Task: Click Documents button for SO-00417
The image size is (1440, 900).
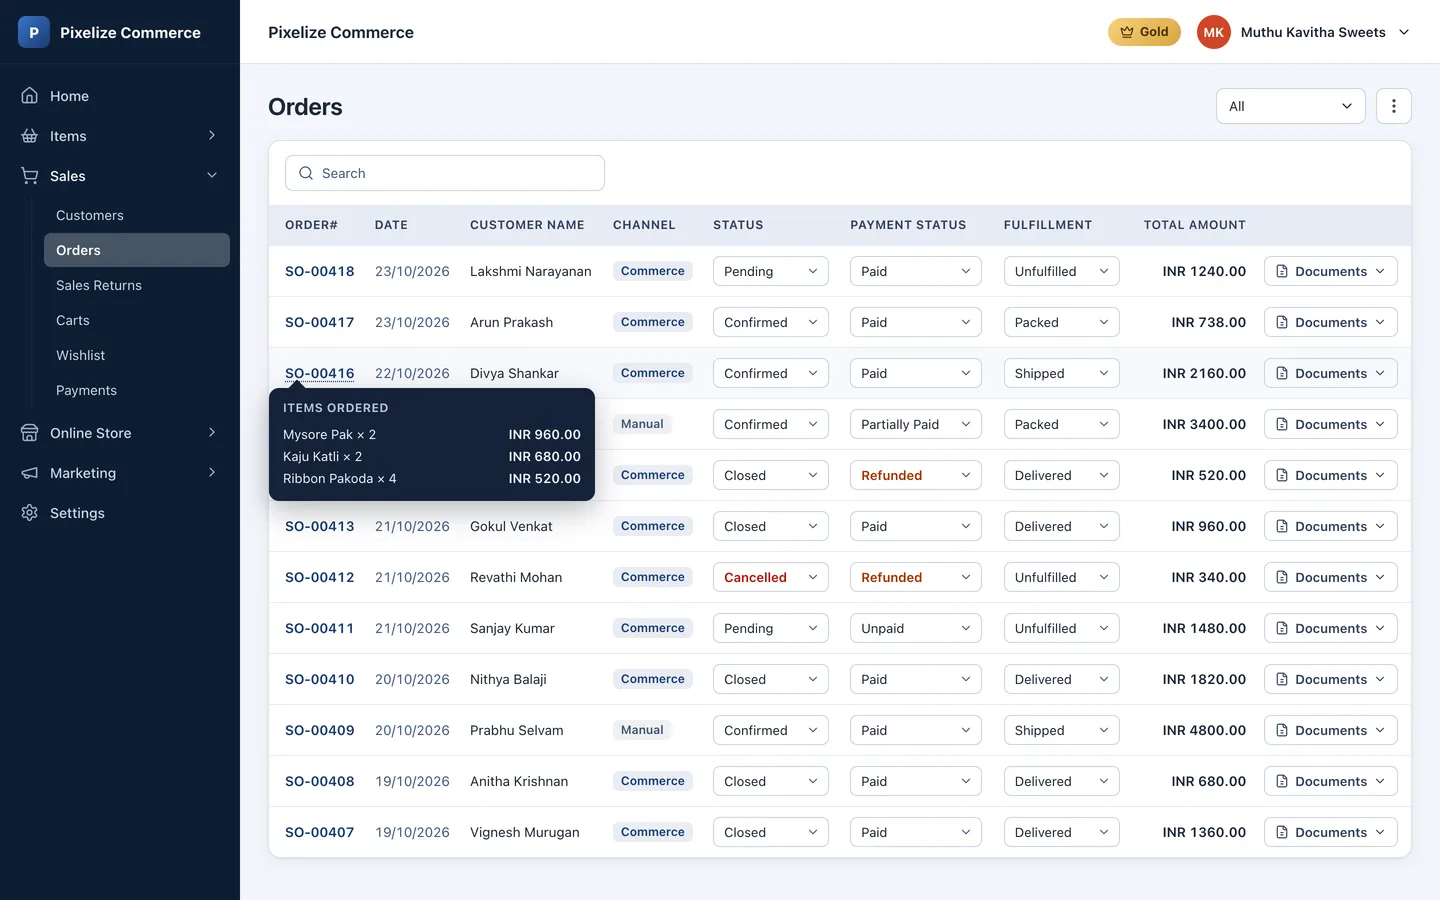Action: (1331, 322)
